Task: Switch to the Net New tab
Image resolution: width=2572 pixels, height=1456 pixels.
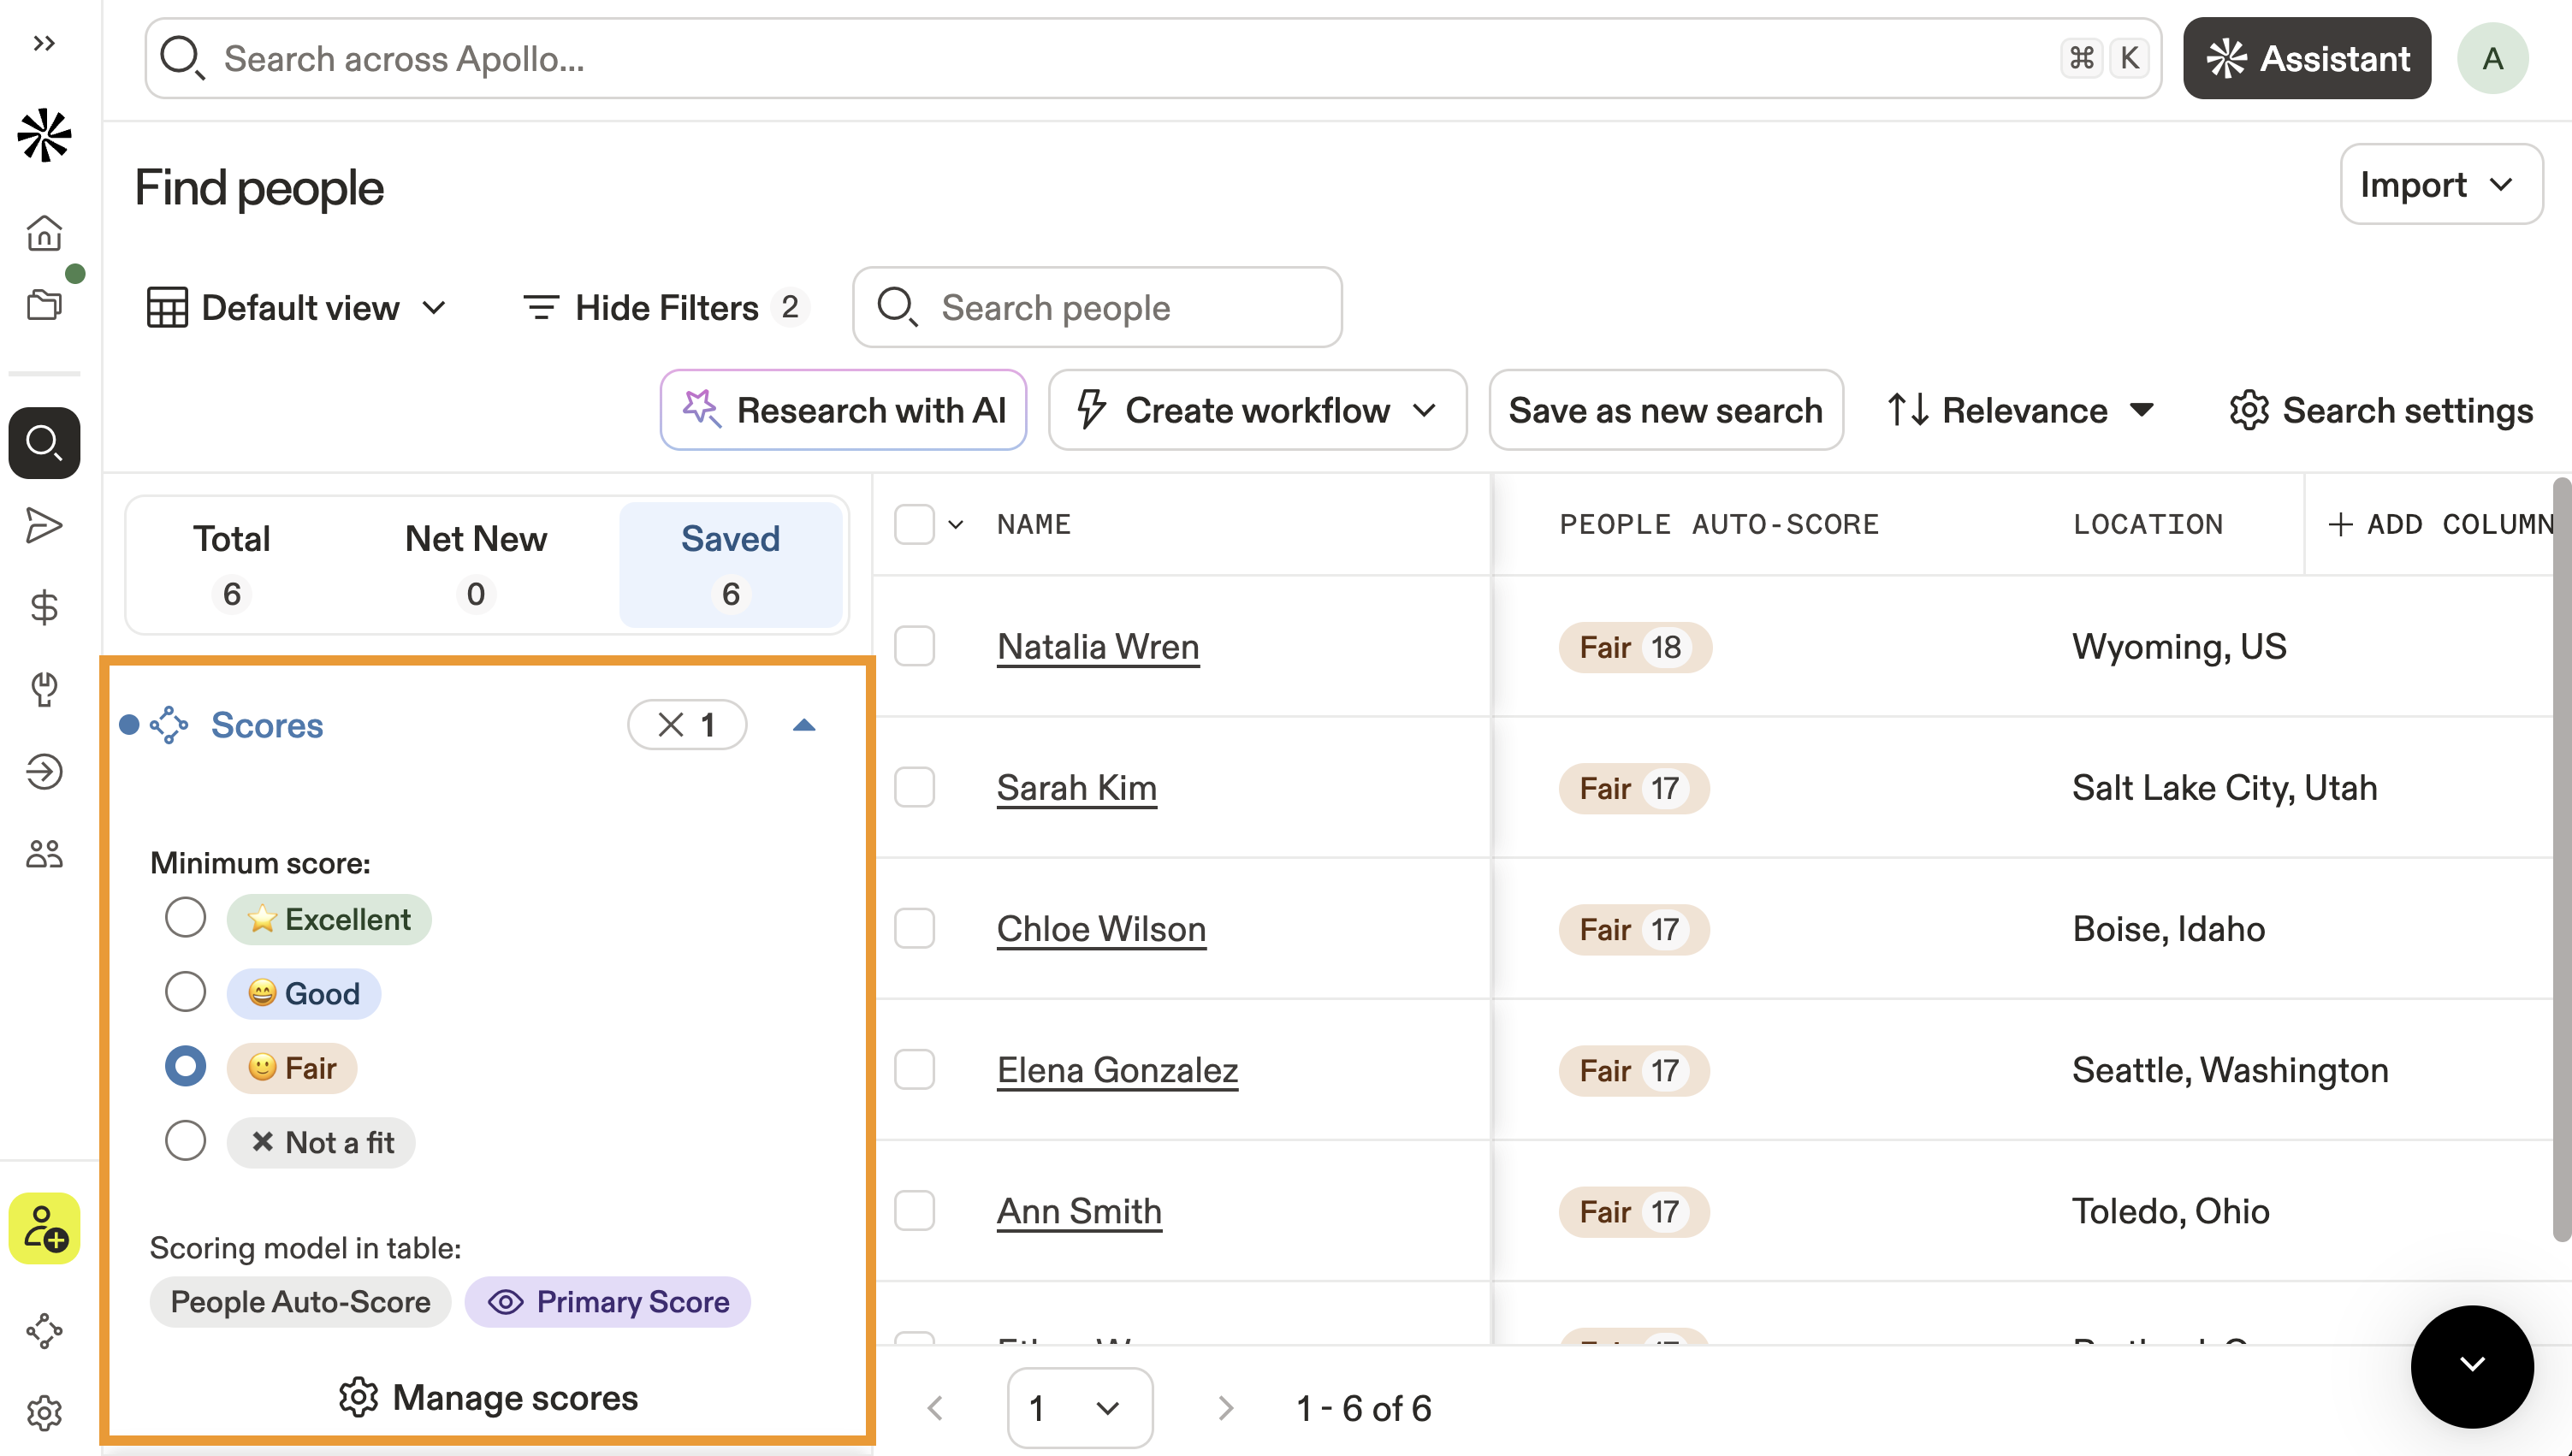Action: pyautogui.click(x=475, y=564)
